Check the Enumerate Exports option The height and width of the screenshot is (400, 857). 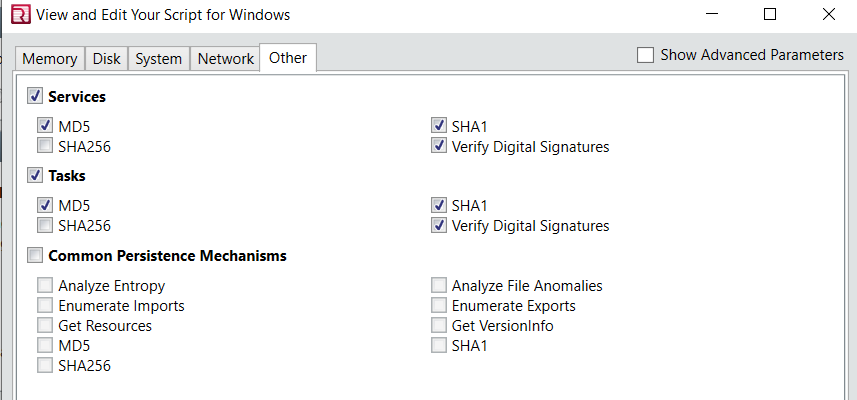[438, 305]
